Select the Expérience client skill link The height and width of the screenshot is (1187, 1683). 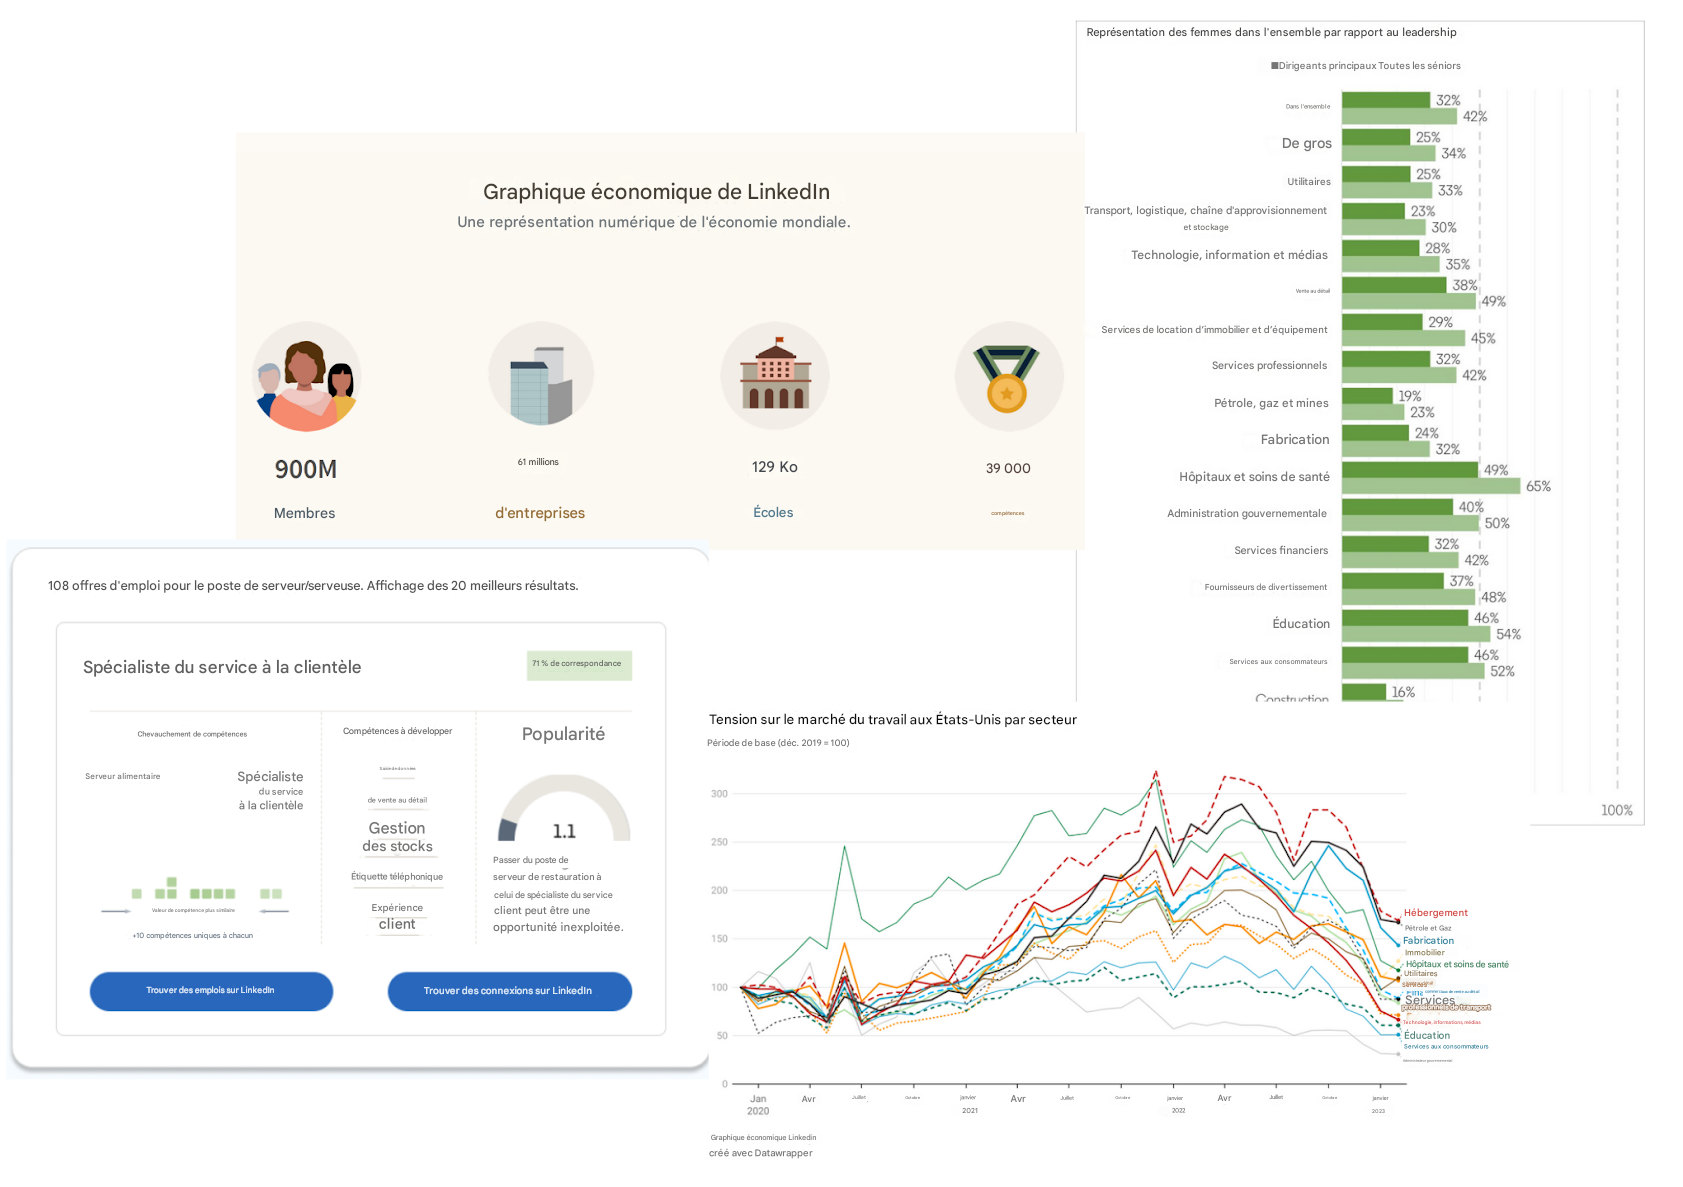pos(397,916)
